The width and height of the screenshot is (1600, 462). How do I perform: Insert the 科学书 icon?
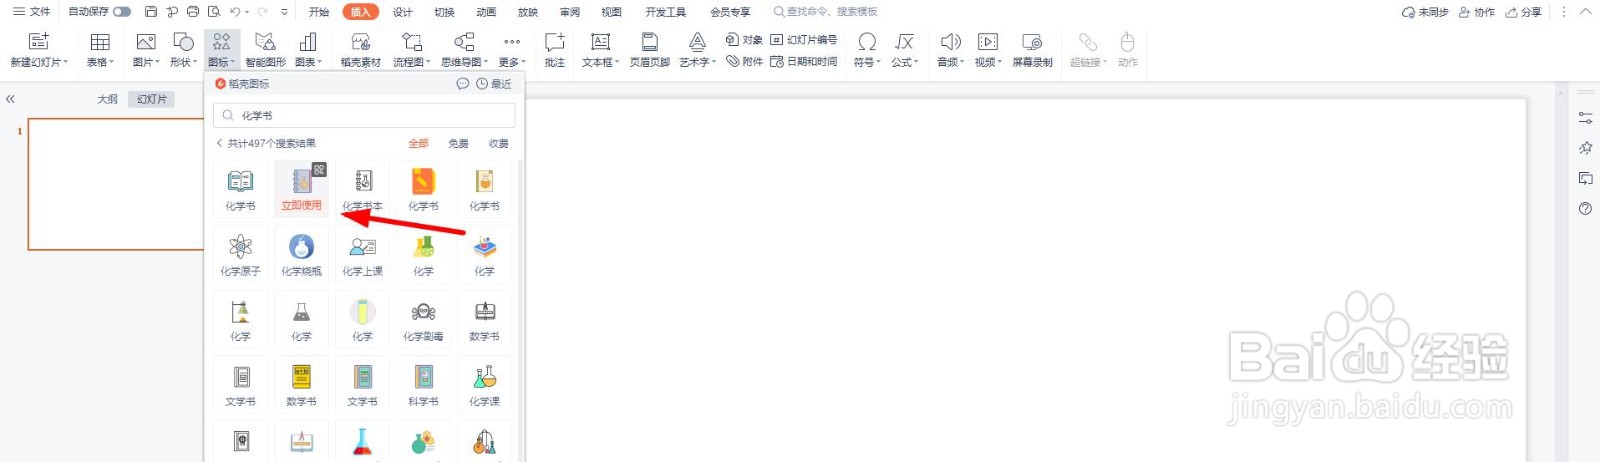coord(423,383)
